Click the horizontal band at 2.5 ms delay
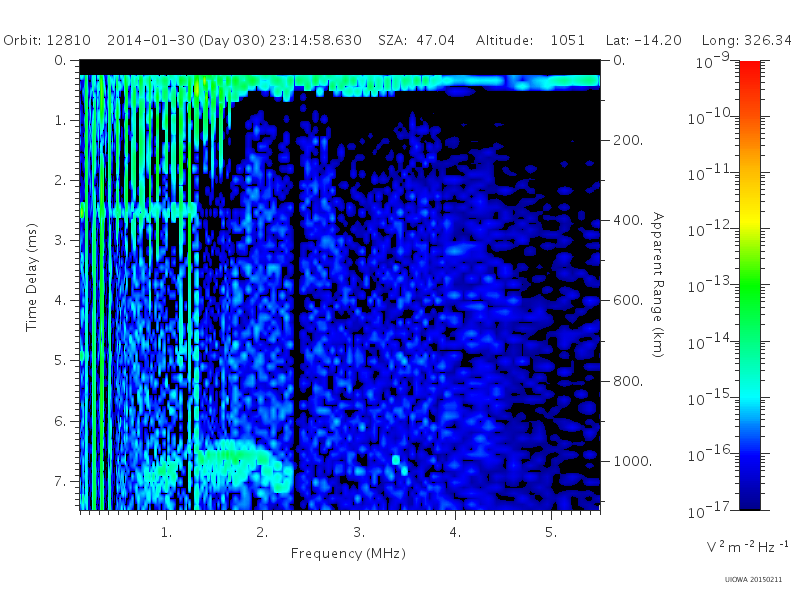This screenshot has height=600, width=800. click(x=139, y=211)
